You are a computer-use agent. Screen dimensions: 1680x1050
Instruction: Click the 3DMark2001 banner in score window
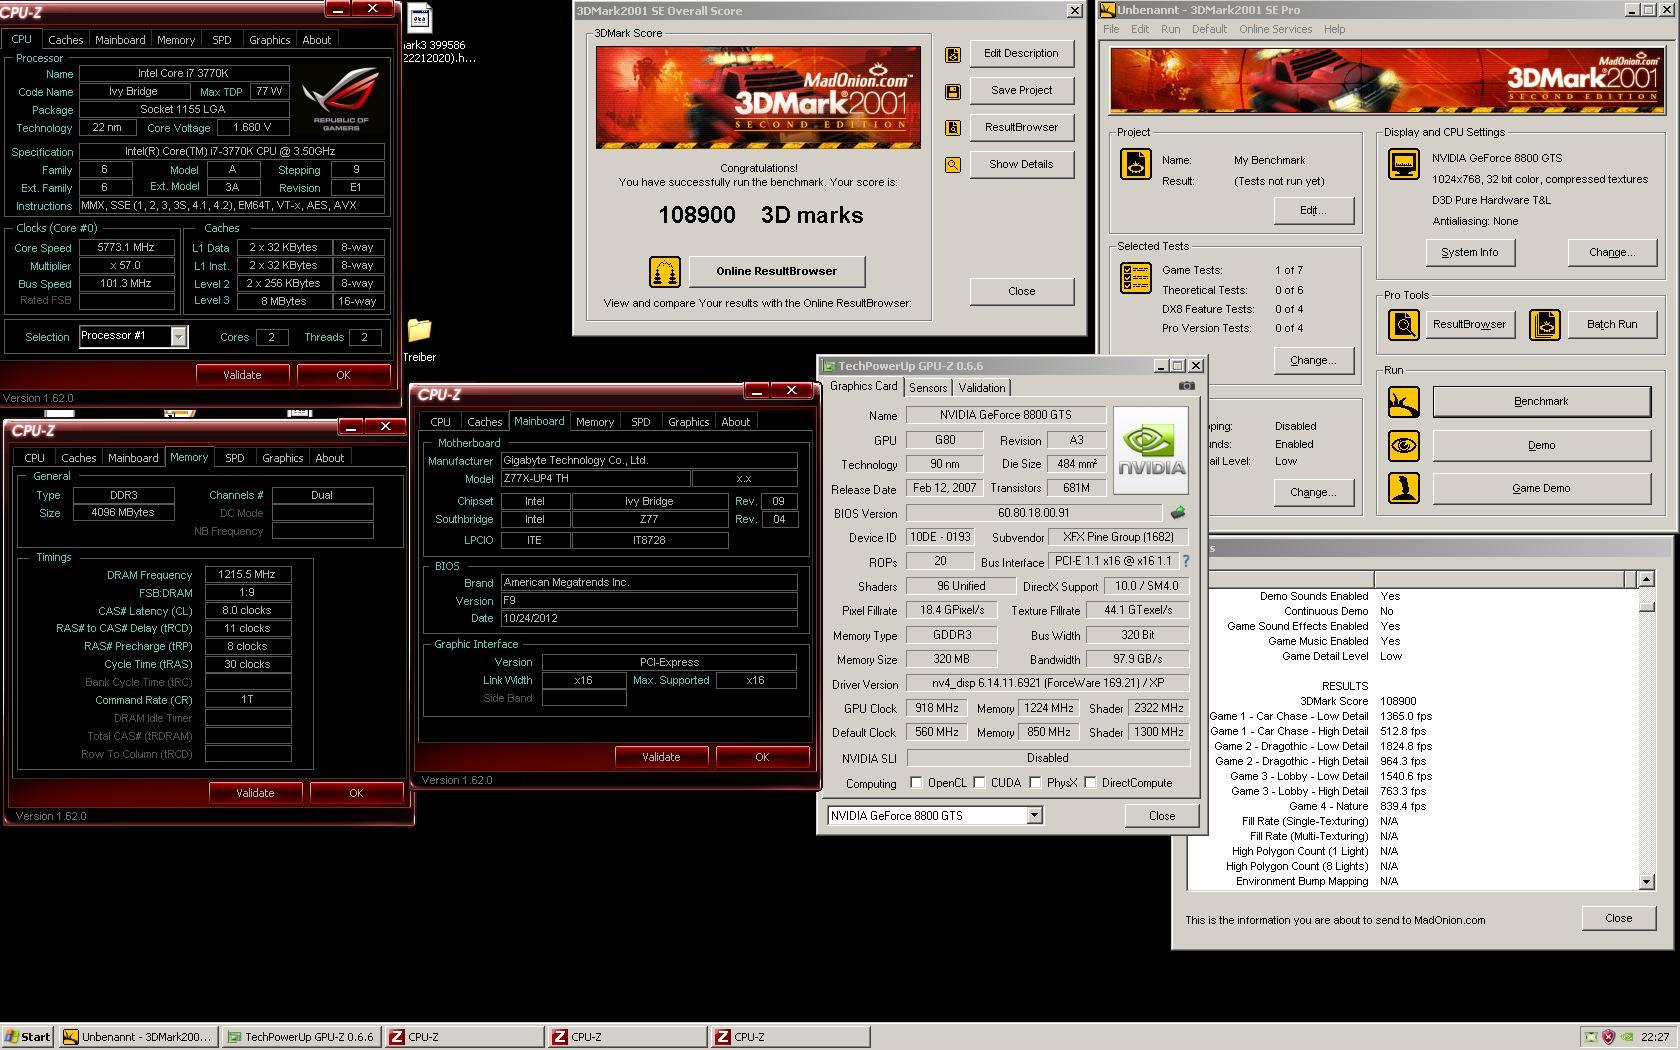click(x=758, y=97)
